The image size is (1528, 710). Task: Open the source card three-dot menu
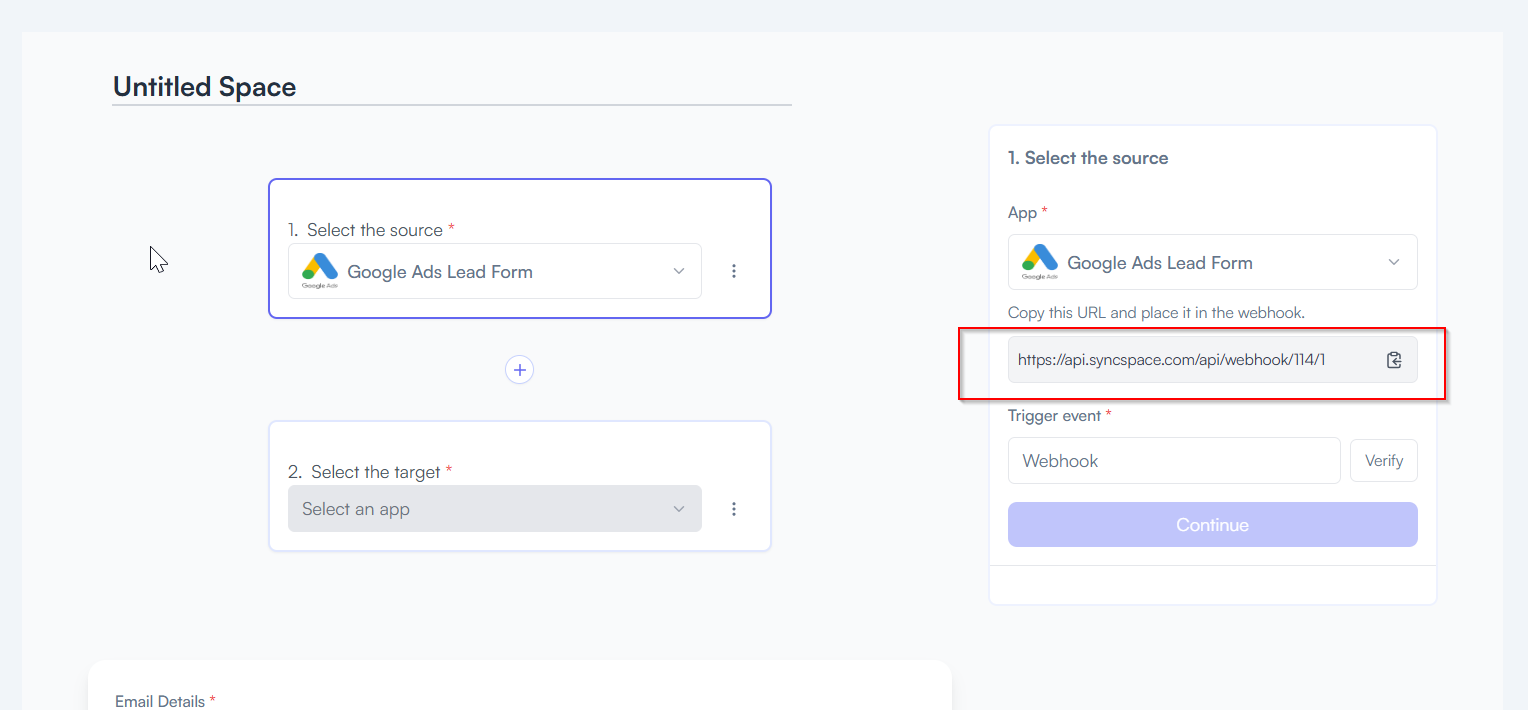pyautogui.click(x=734, y=271)
